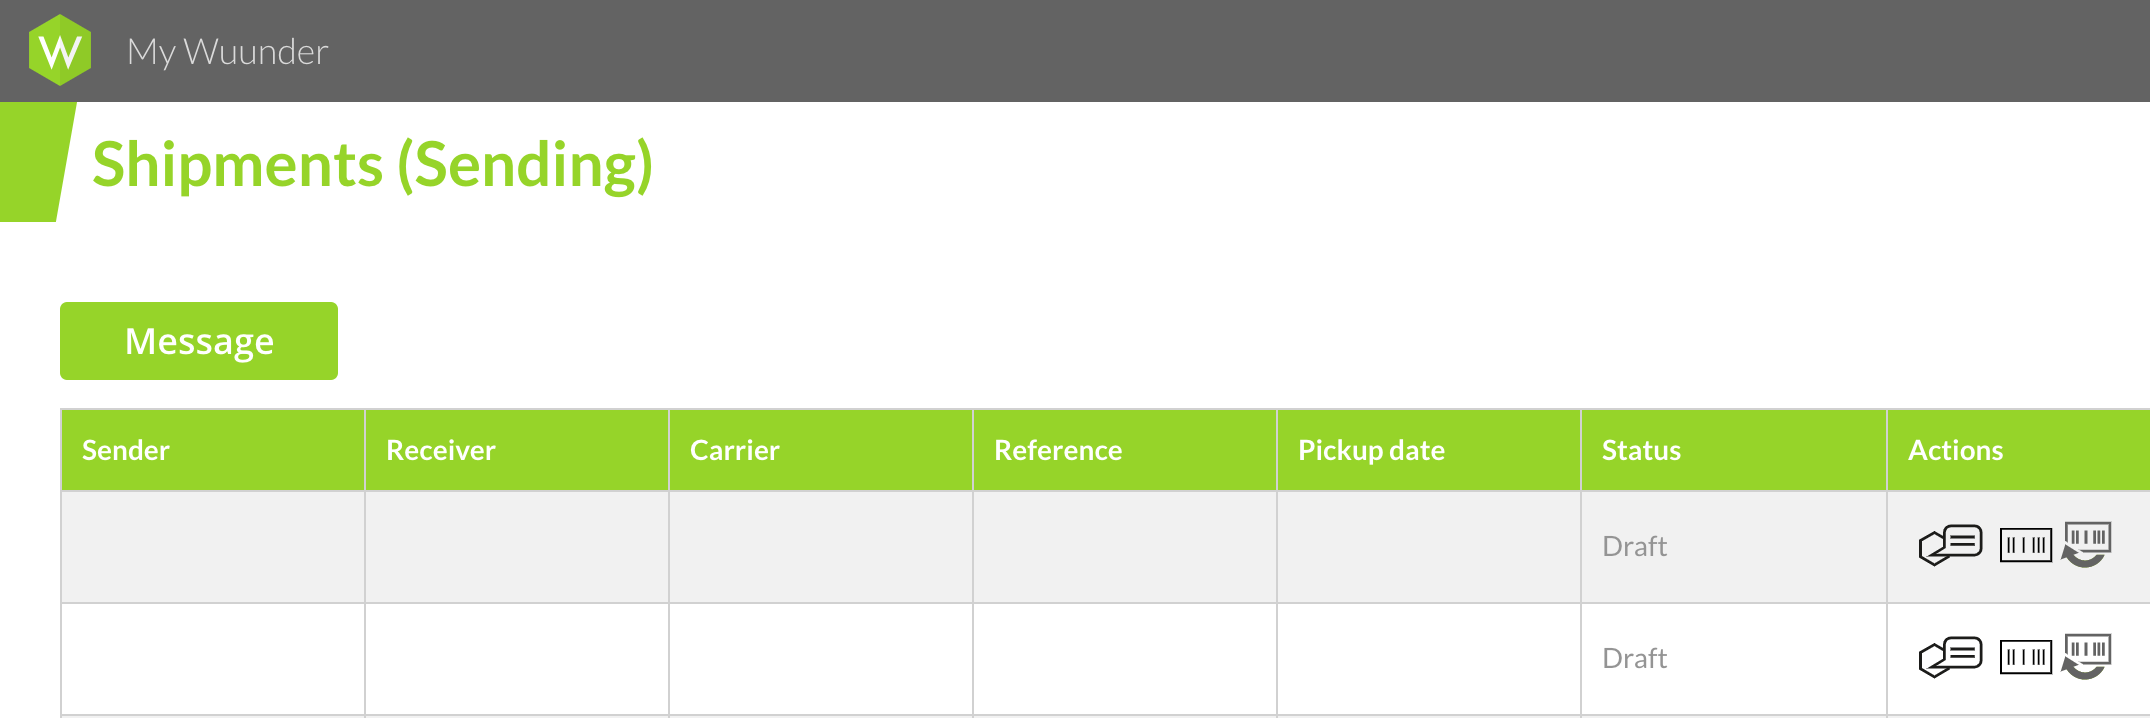Click the return label icon in first row
Image resolution: width=2150 pixels, height=718 pixels.
click(x=2086, y=544)
